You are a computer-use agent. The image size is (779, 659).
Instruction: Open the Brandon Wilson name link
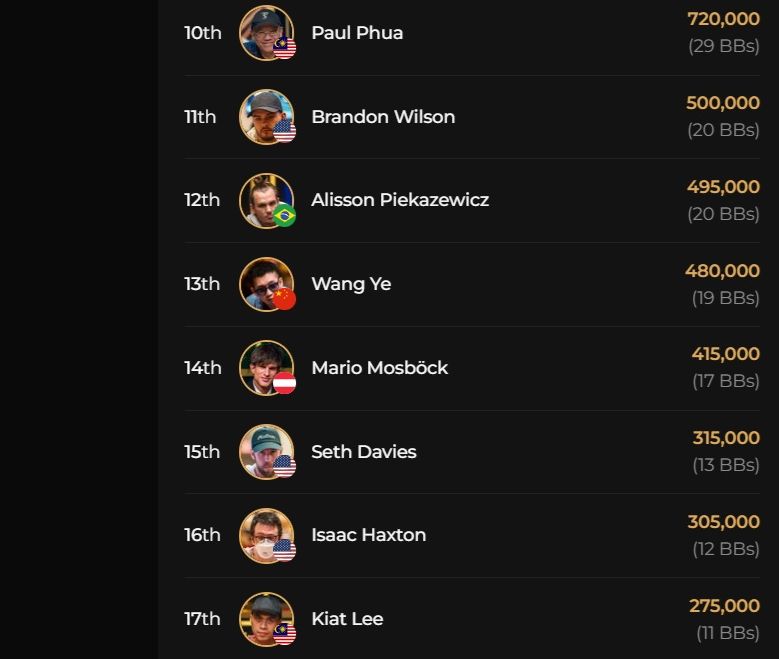(383, 117)
